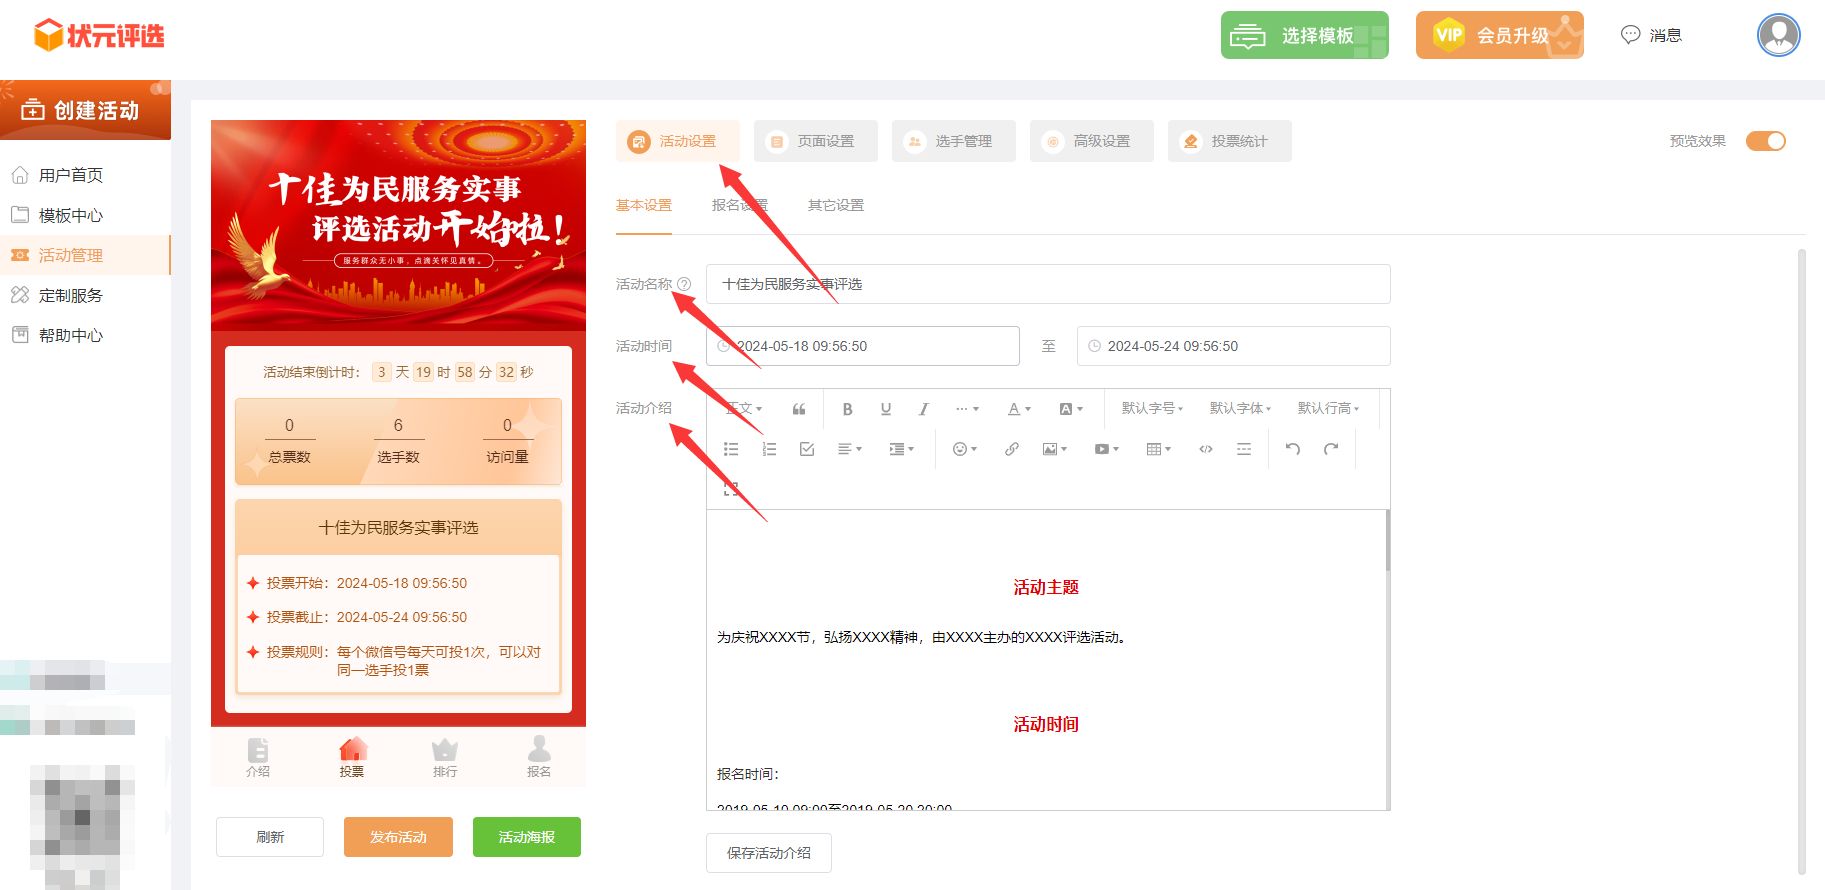The image size is (1825, 890).
Task: Insert a to-do checkbox list
Action: coord(807,449)
